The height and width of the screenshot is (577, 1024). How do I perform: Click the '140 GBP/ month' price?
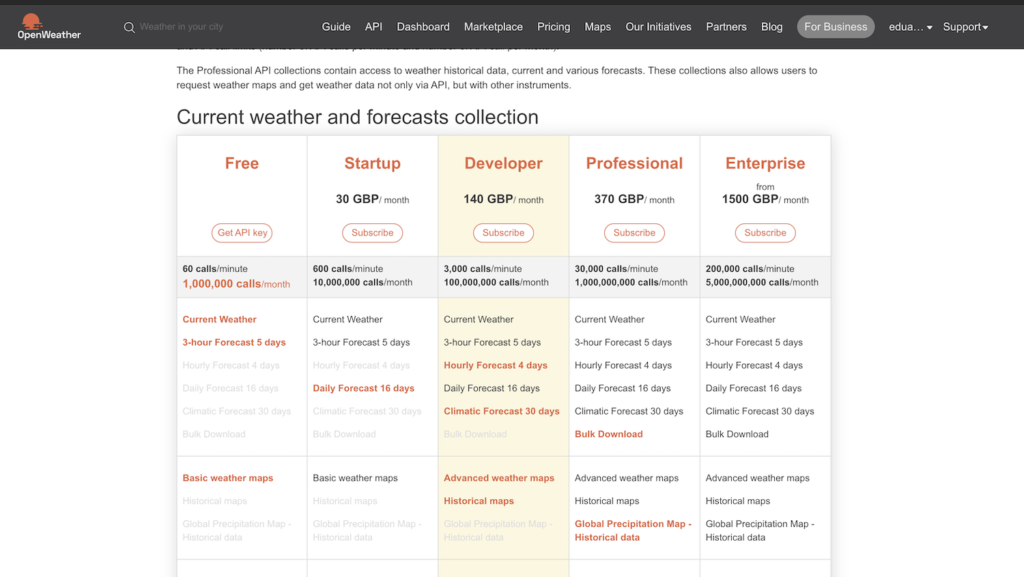click(504, 199)
